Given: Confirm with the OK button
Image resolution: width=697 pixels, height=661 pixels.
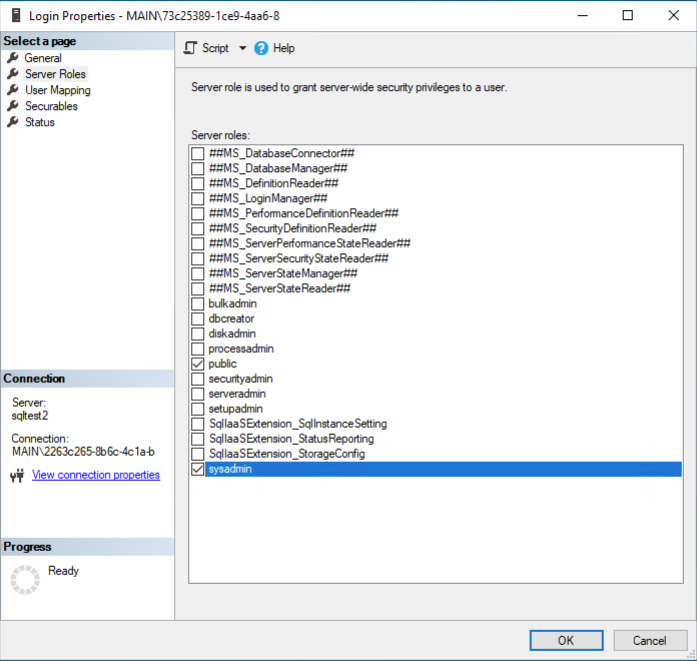Looking at the screenshot, I should coord(566,641).
